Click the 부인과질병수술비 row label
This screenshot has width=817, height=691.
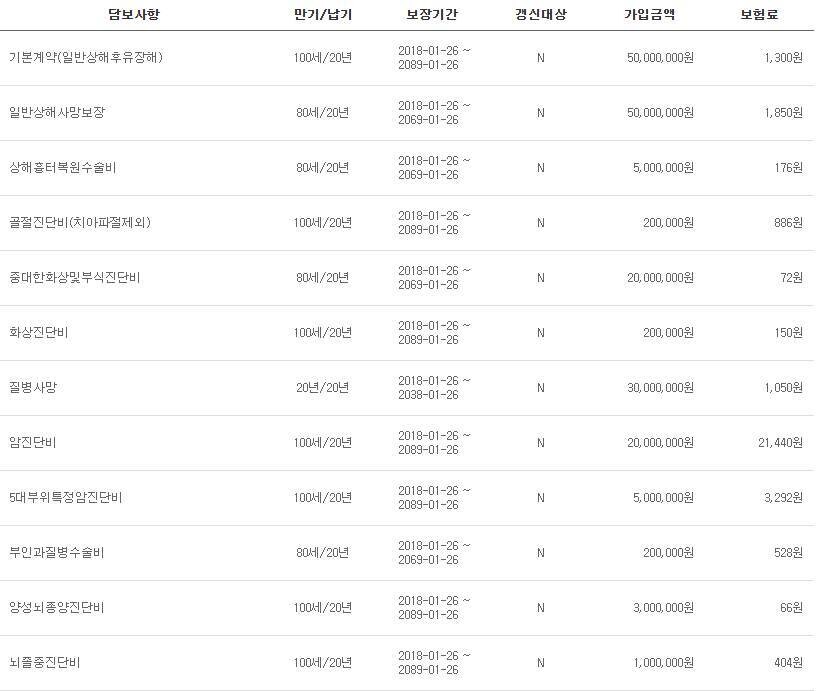pyautogui.click(x=57, y=553)
